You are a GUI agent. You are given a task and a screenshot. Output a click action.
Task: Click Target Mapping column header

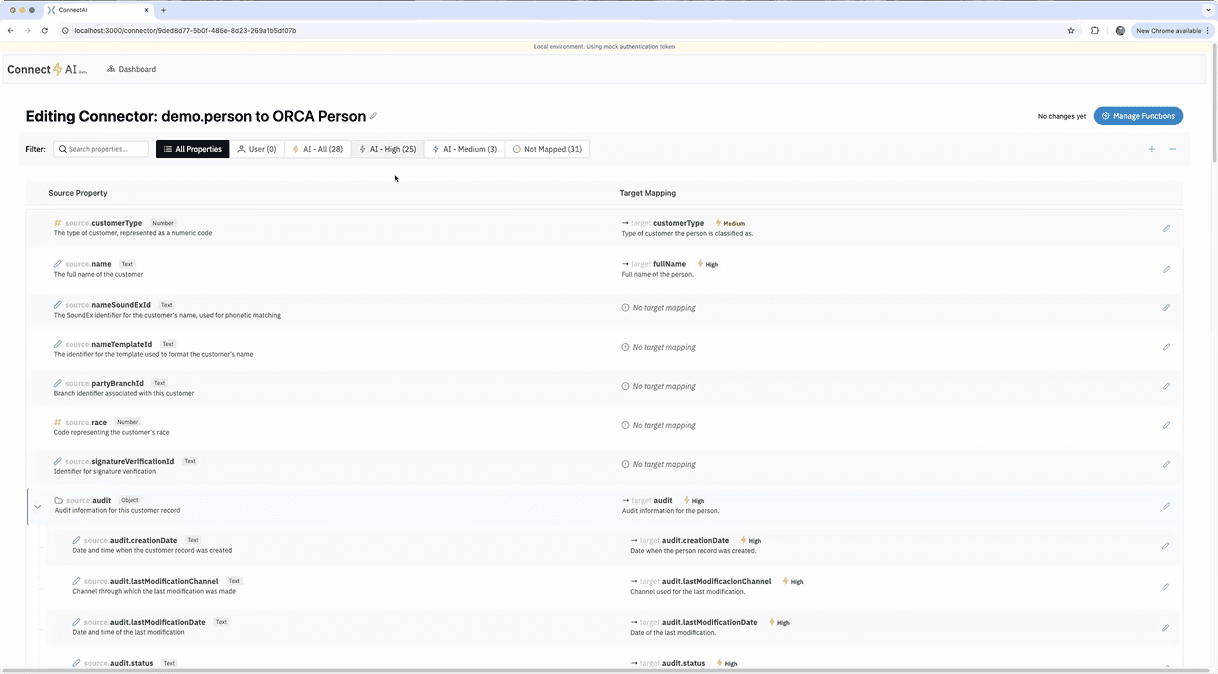pyautogui.click(x=647, y=193)
